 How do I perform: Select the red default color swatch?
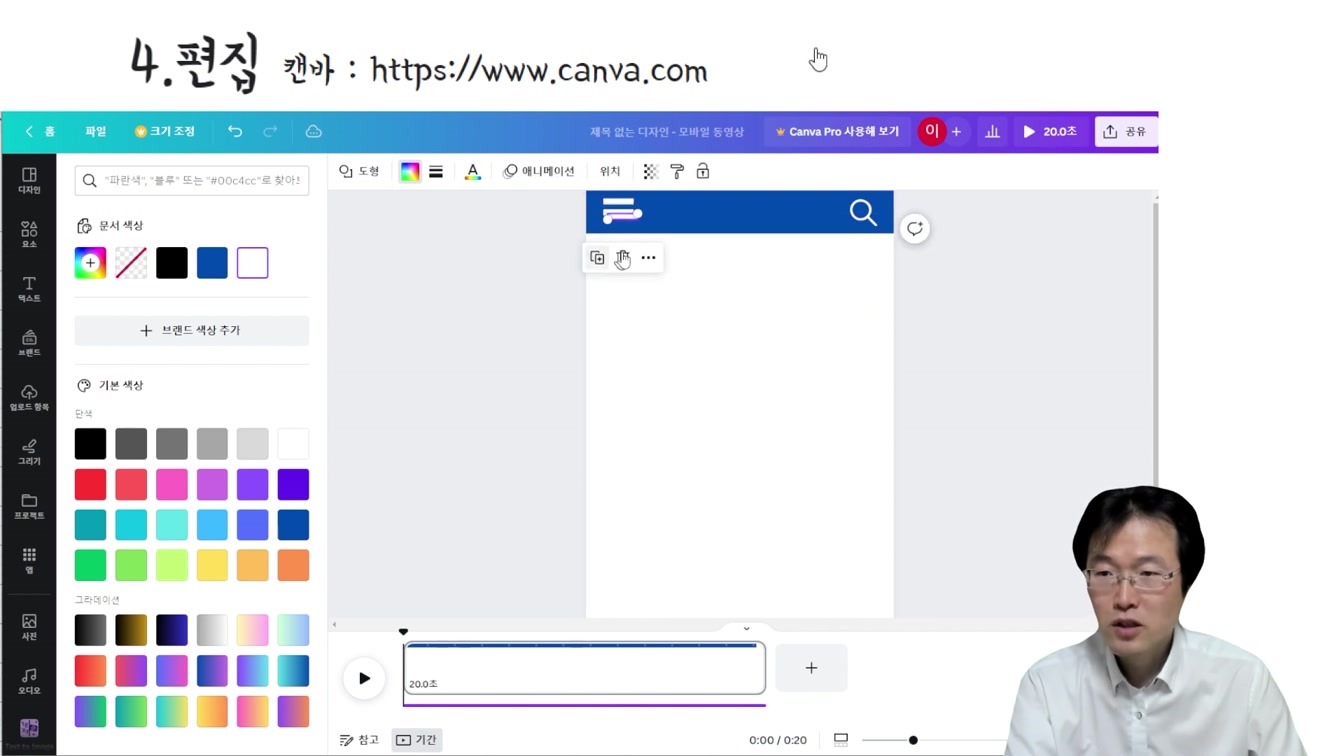90,484
